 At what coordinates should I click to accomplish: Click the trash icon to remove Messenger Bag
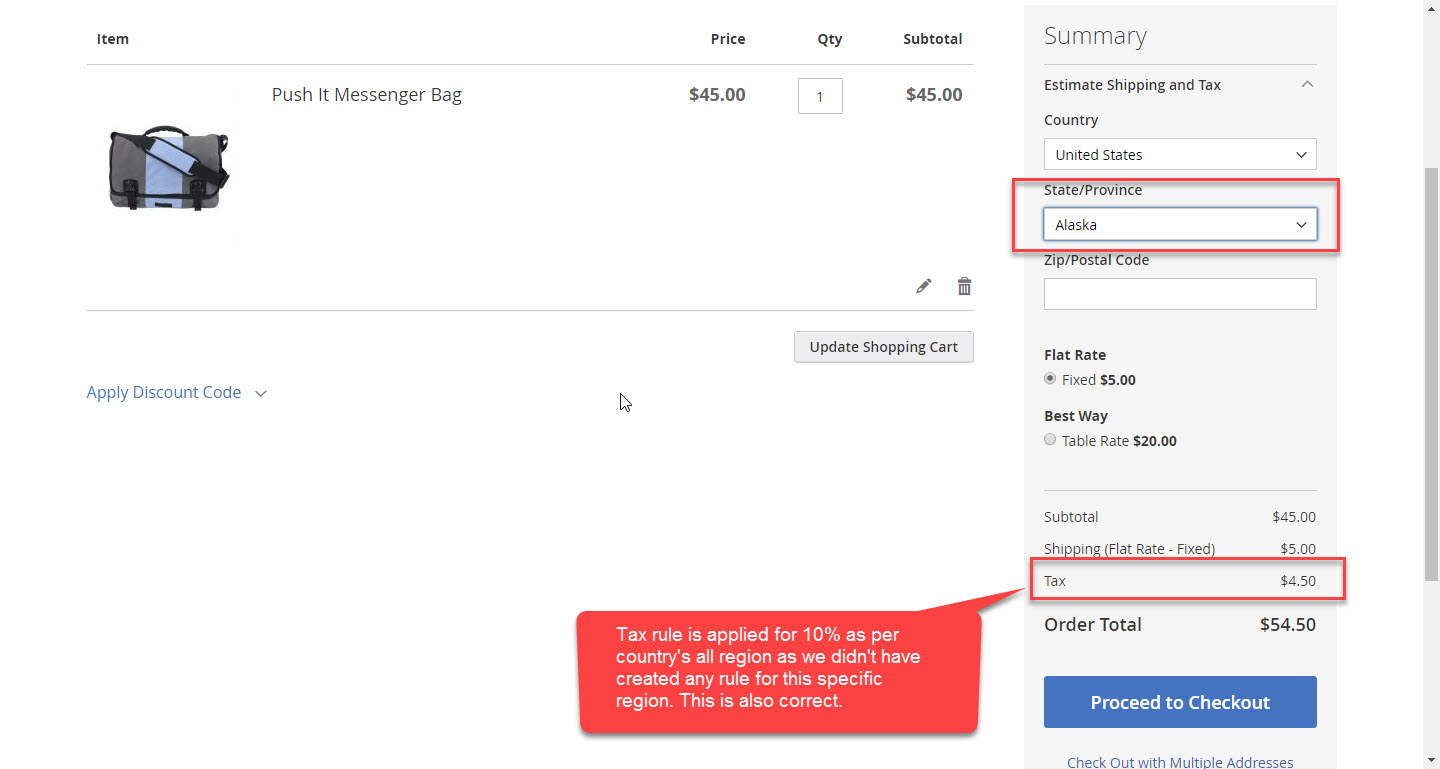click(x=964, y=286)
